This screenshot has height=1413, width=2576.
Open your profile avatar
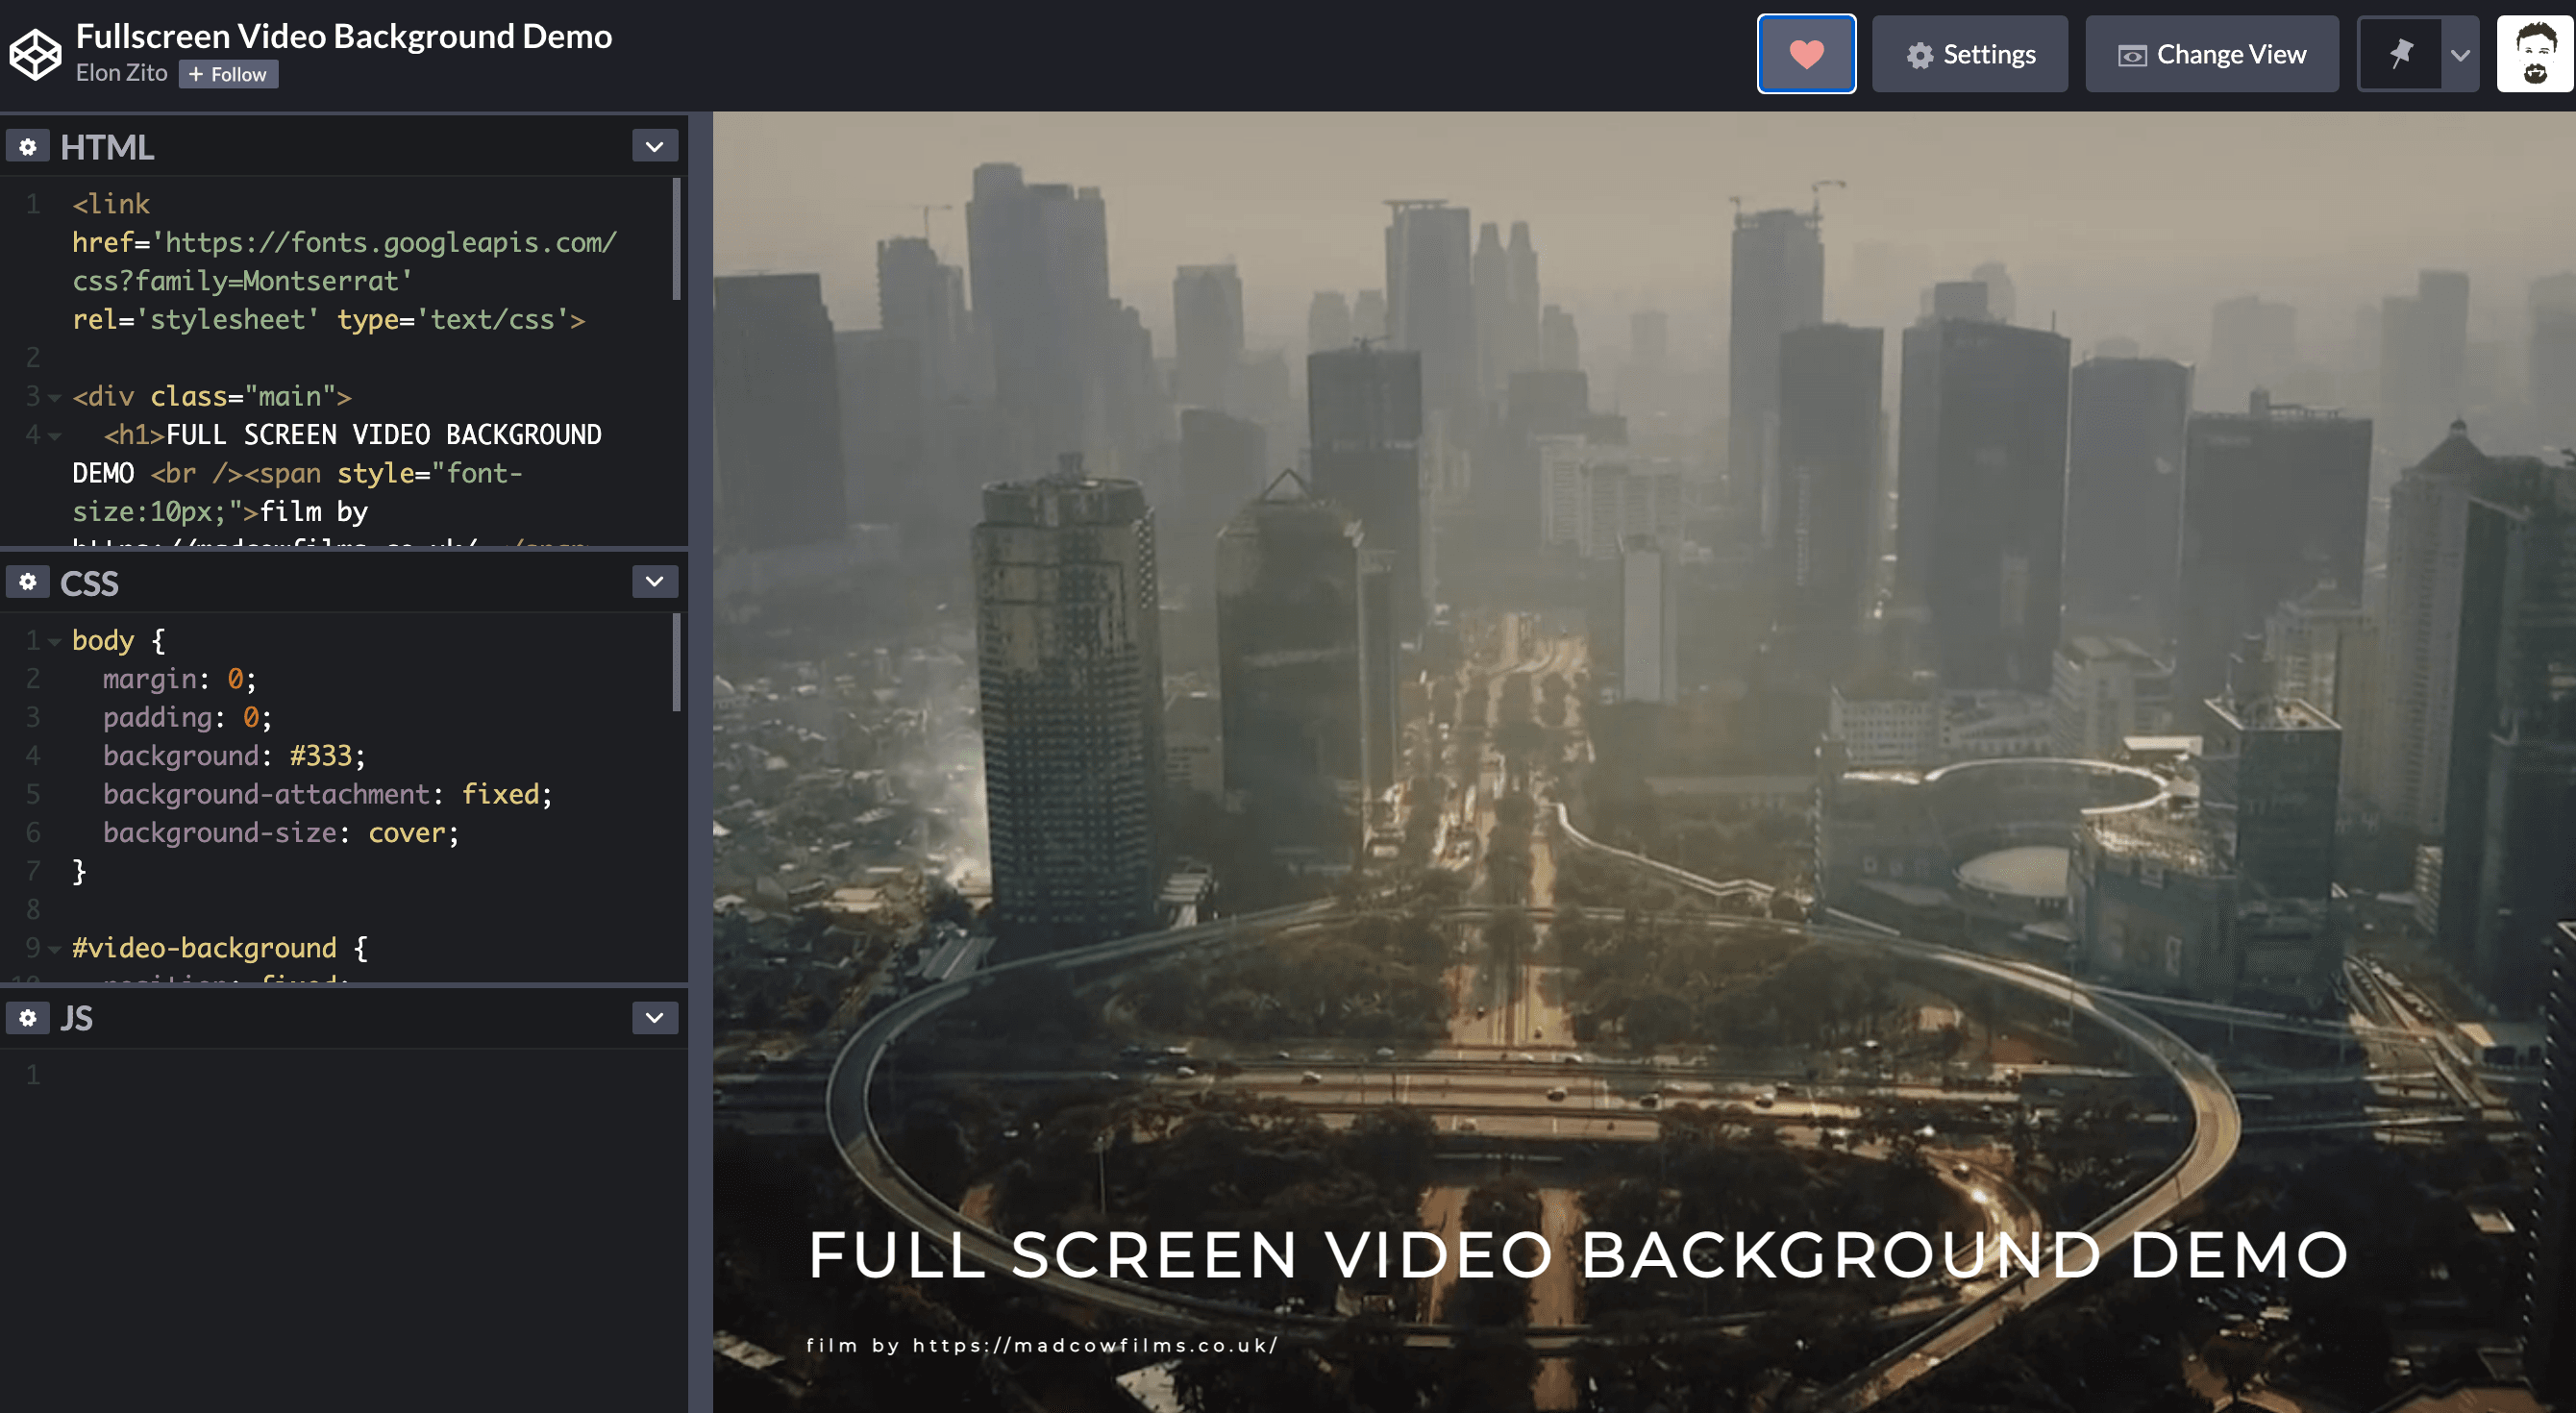click(x=2534, y=53)
